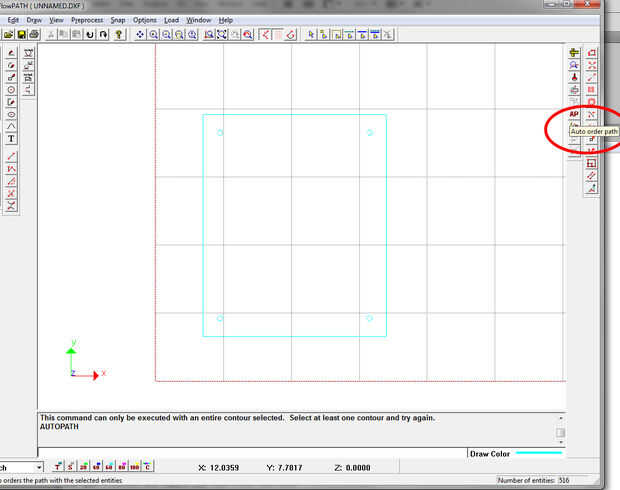Open the Edit menu
620x490 pixels.
click(x=13, y=20)
